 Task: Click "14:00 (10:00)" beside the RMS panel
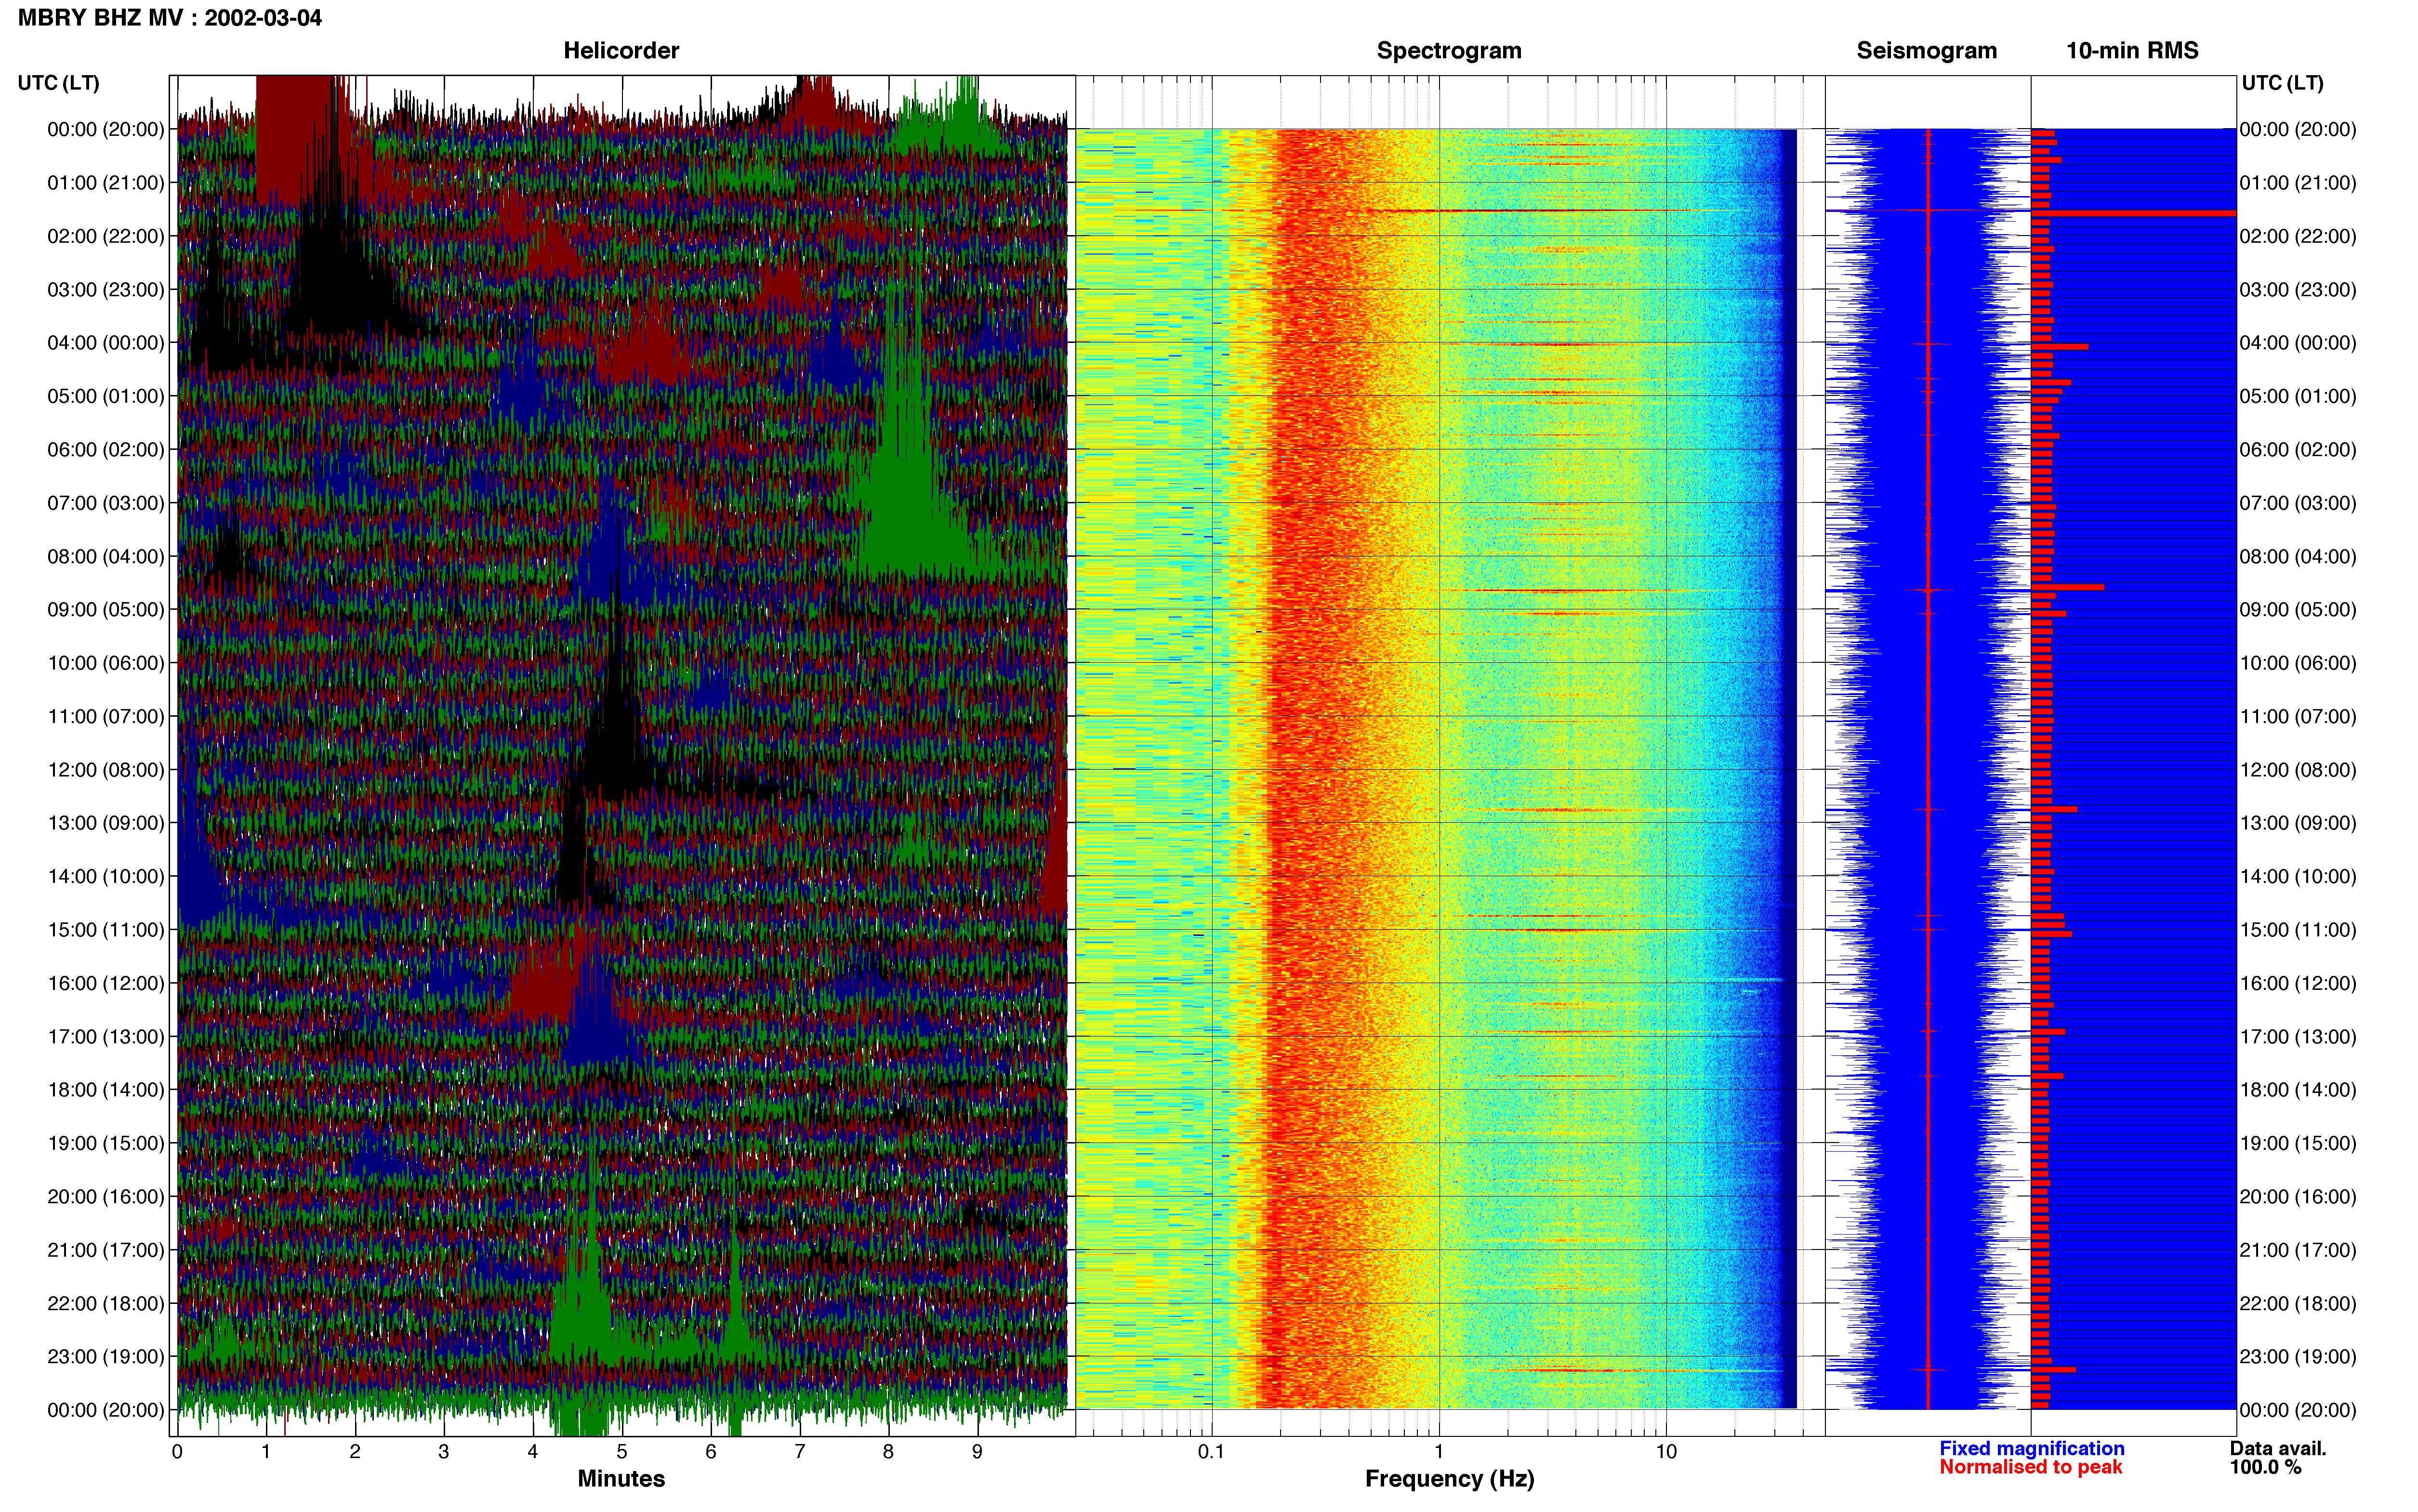click(2298, 877)
